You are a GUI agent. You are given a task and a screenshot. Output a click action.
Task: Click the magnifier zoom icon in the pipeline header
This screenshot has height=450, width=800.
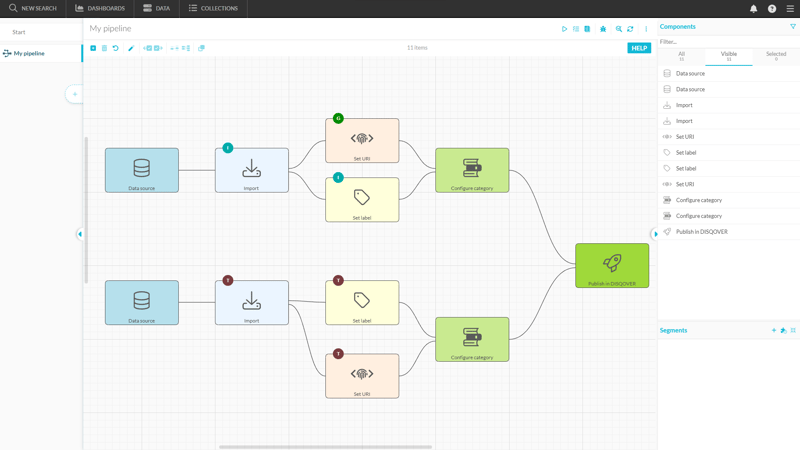point(619,29)
